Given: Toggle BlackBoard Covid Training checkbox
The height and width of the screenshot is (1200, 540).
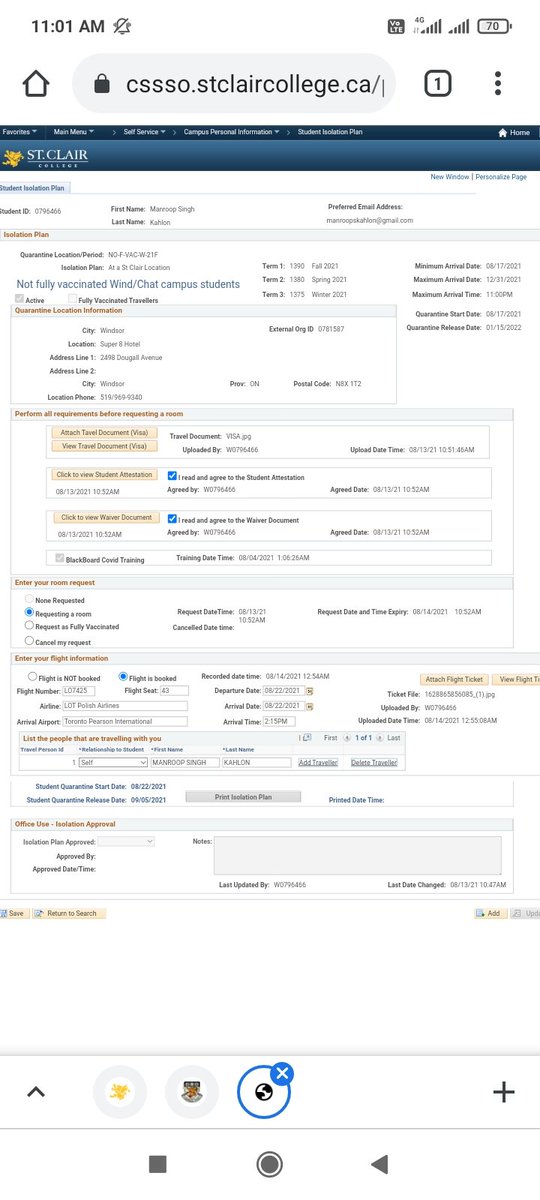Looking at the screenshot, I should click(x=60, y=559).
